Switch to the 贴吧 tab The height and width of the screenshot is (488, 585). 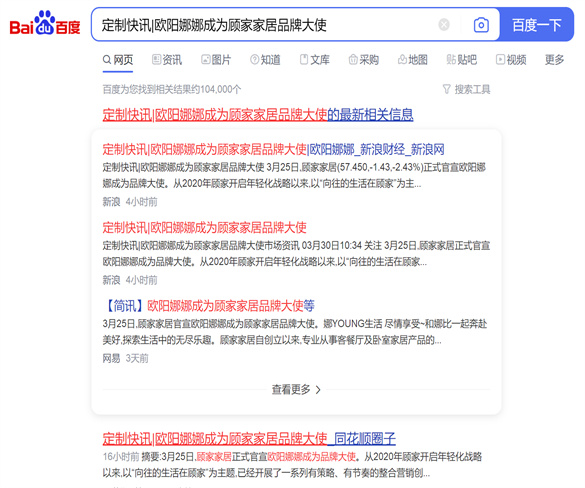tap(462, 60)
